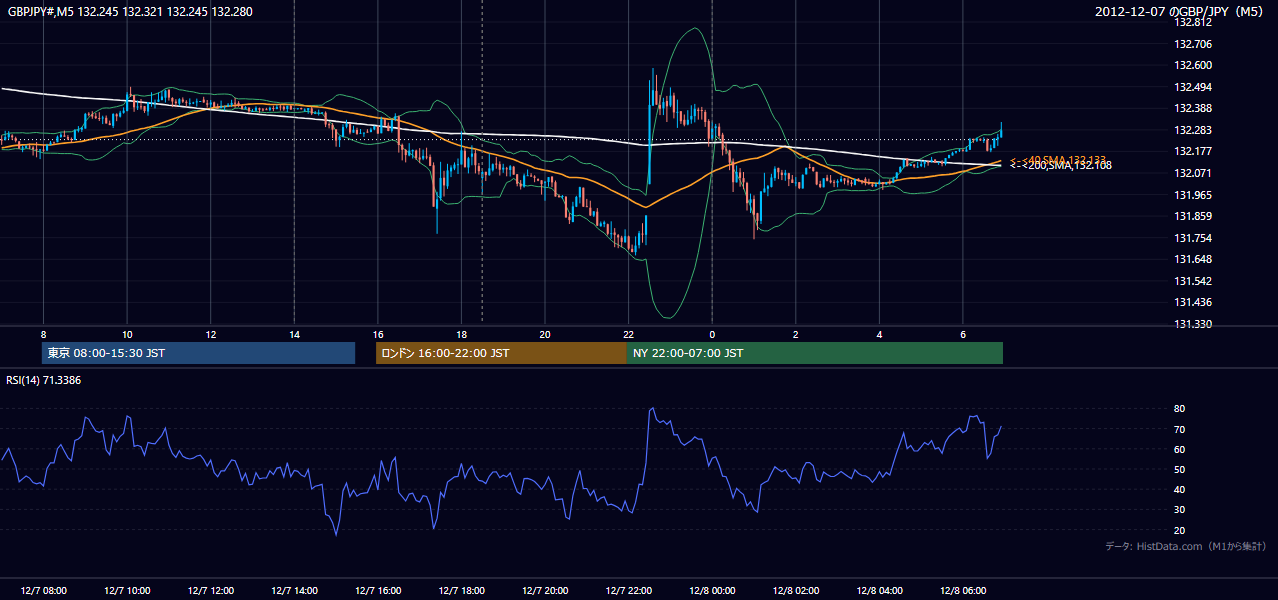Click price axis value 131.542
The height and width of the screenshot is (600, 1278).
1193,281
